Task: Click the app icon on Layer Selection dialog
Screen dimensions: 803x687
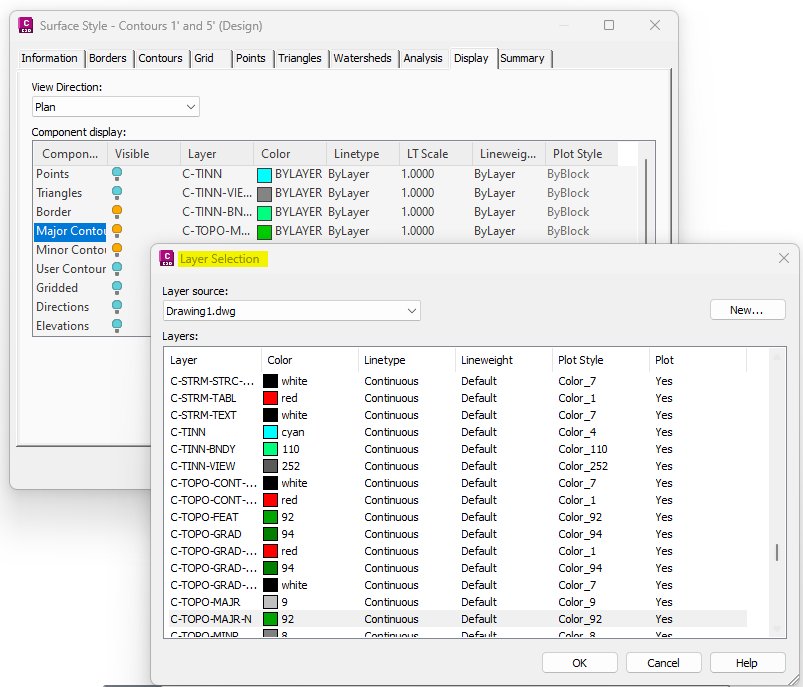Action: tap(167, 258)
